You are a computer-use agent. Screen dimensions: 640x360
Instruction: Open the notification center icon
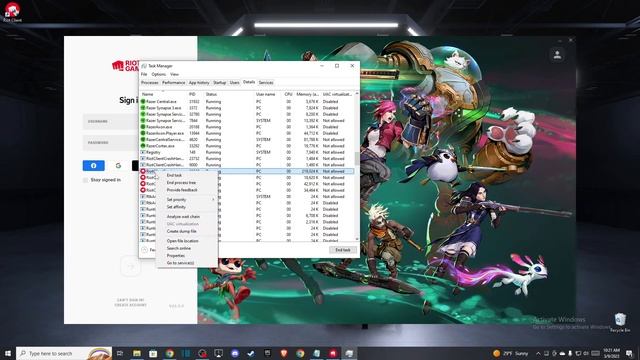[629, 353]
